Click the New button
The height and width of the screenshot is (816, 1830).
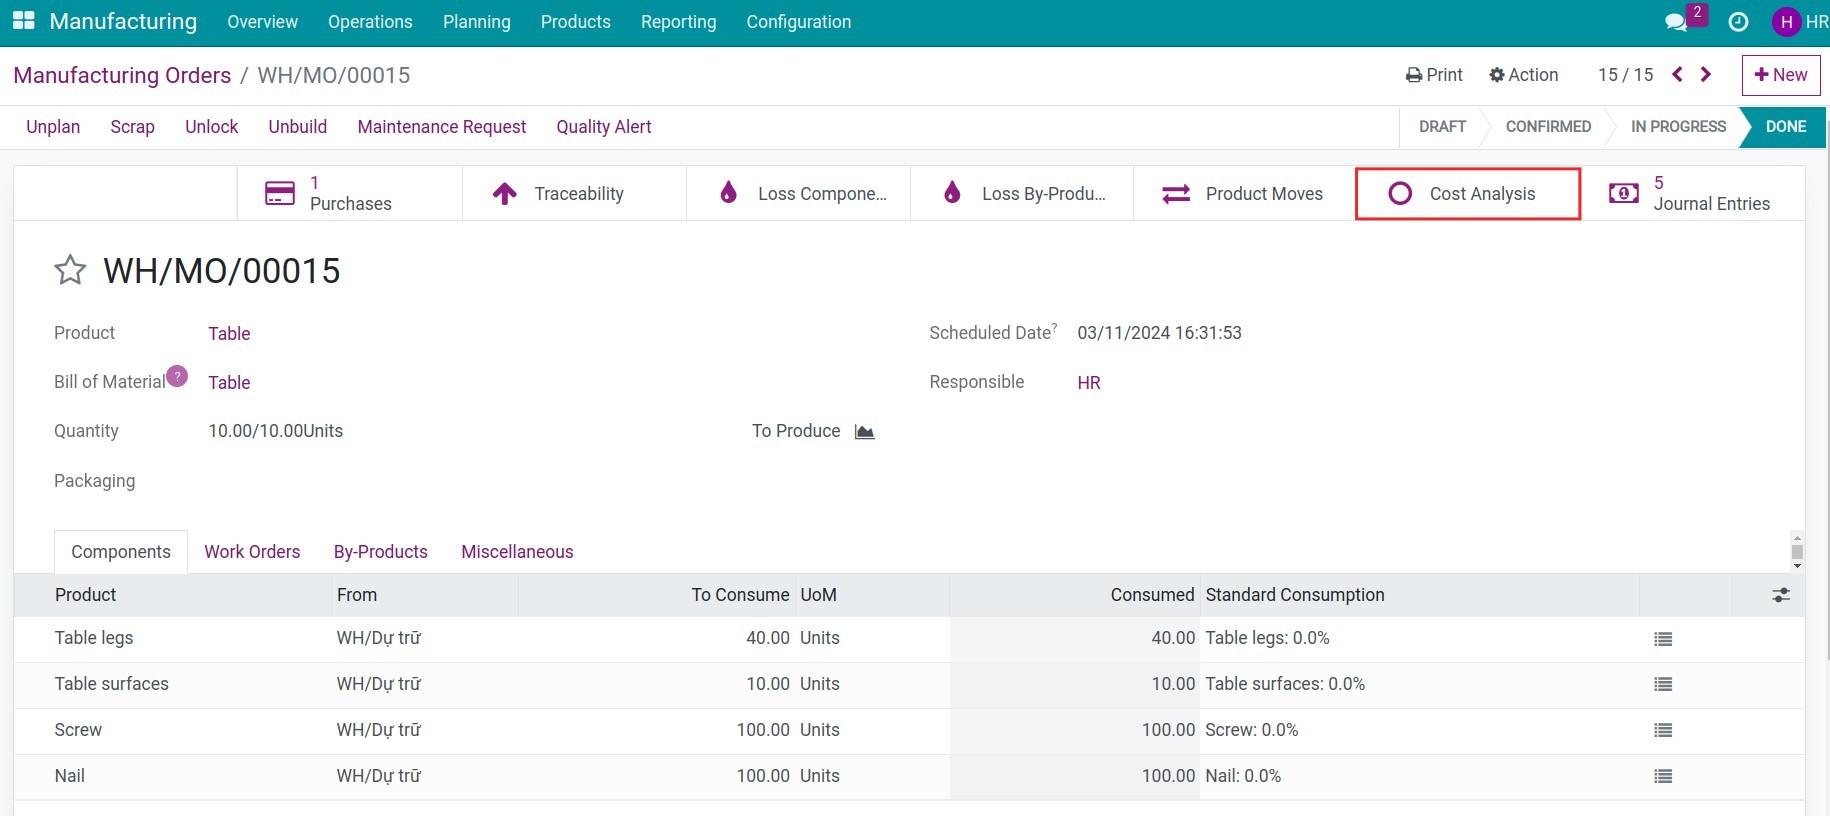pyautogui.click(x=1781, y=75)
